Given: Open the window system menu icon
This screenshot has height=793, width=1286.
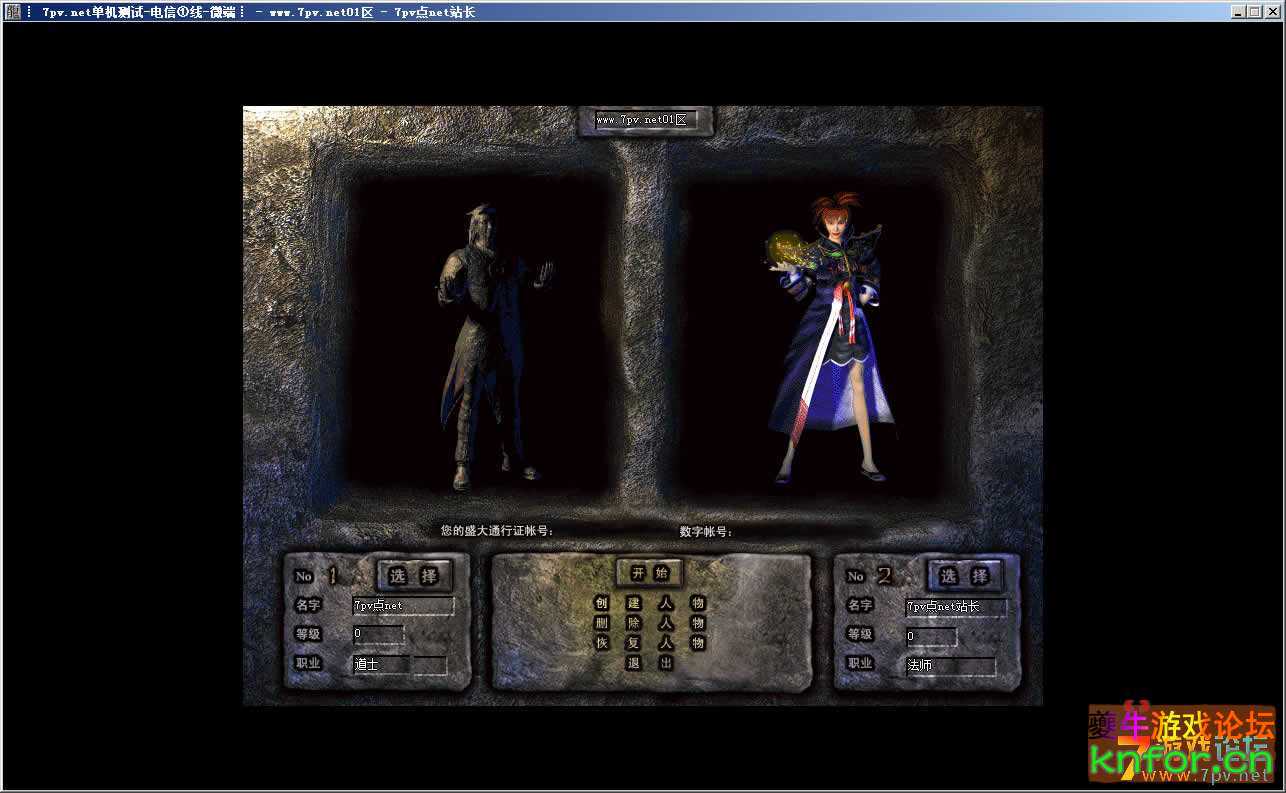Looking at the screenshot, I should coord(11,12).
